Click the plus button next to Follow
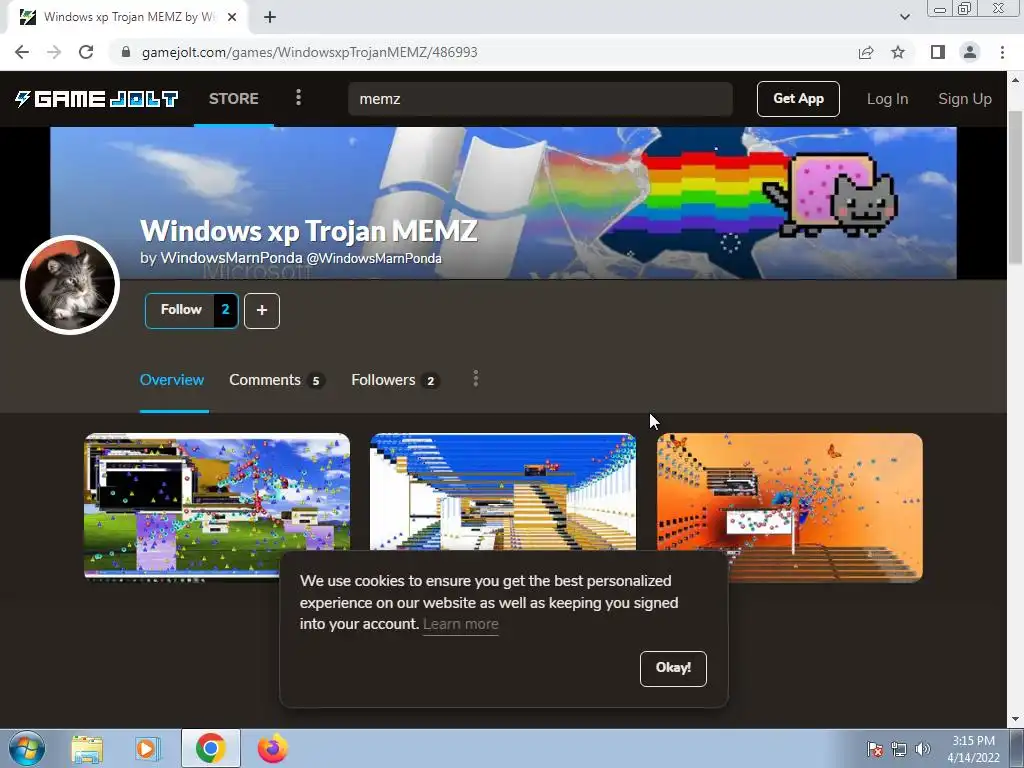Viewport: 1024px width, 768px height. pyautogui.click(x=262, y=311)
